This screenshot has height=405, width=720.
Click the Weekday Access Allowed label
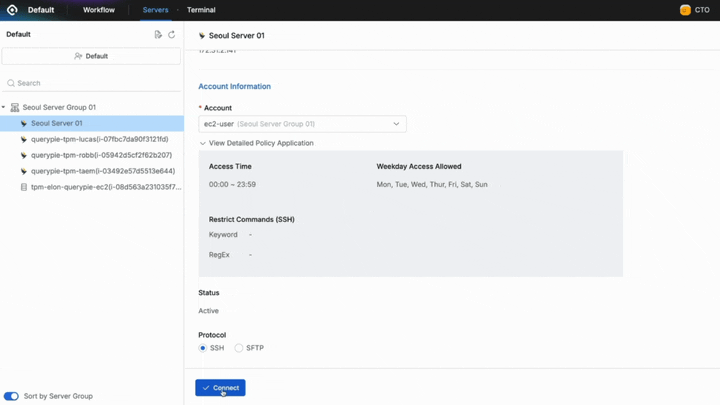click(419, 166)
